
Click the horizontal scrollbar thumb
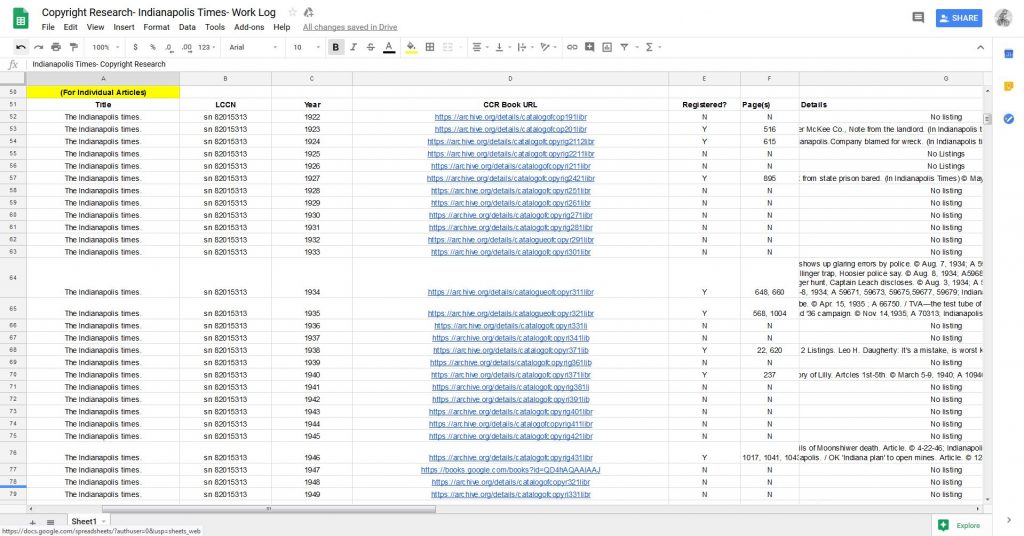point(268,509)
